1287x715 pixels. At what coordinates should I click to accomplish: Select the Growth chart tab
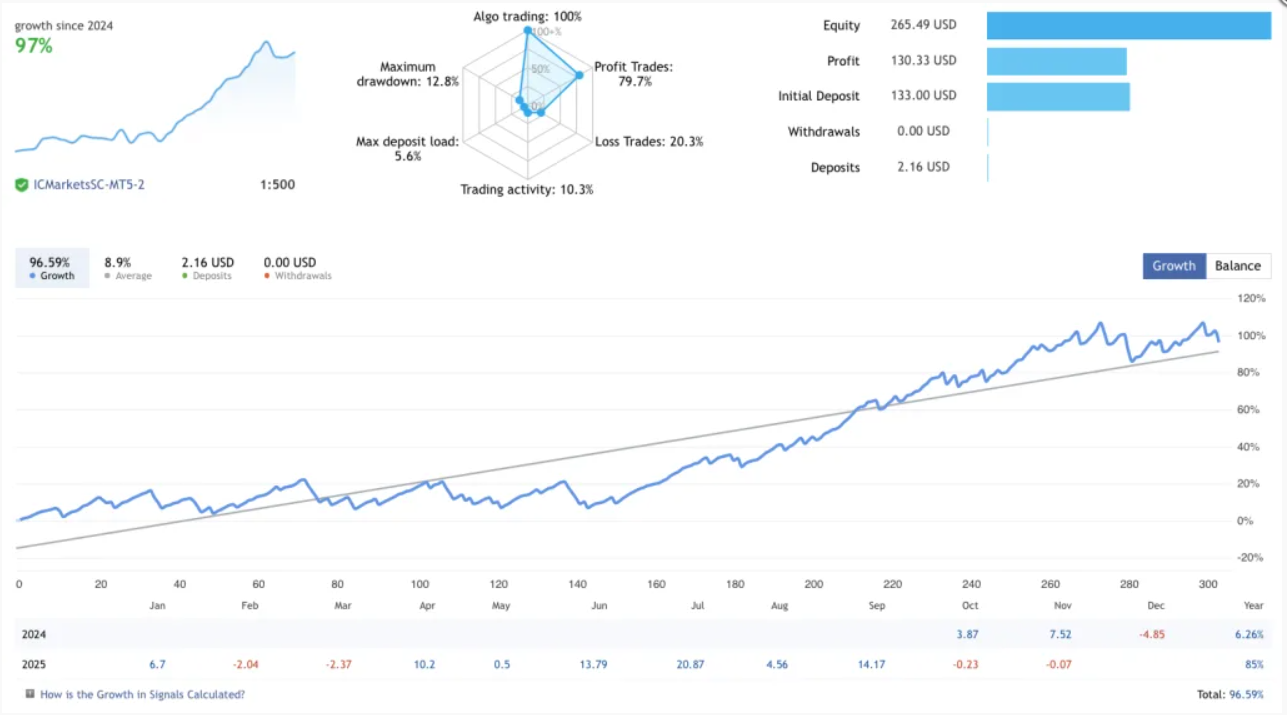tap(1174, 266)
